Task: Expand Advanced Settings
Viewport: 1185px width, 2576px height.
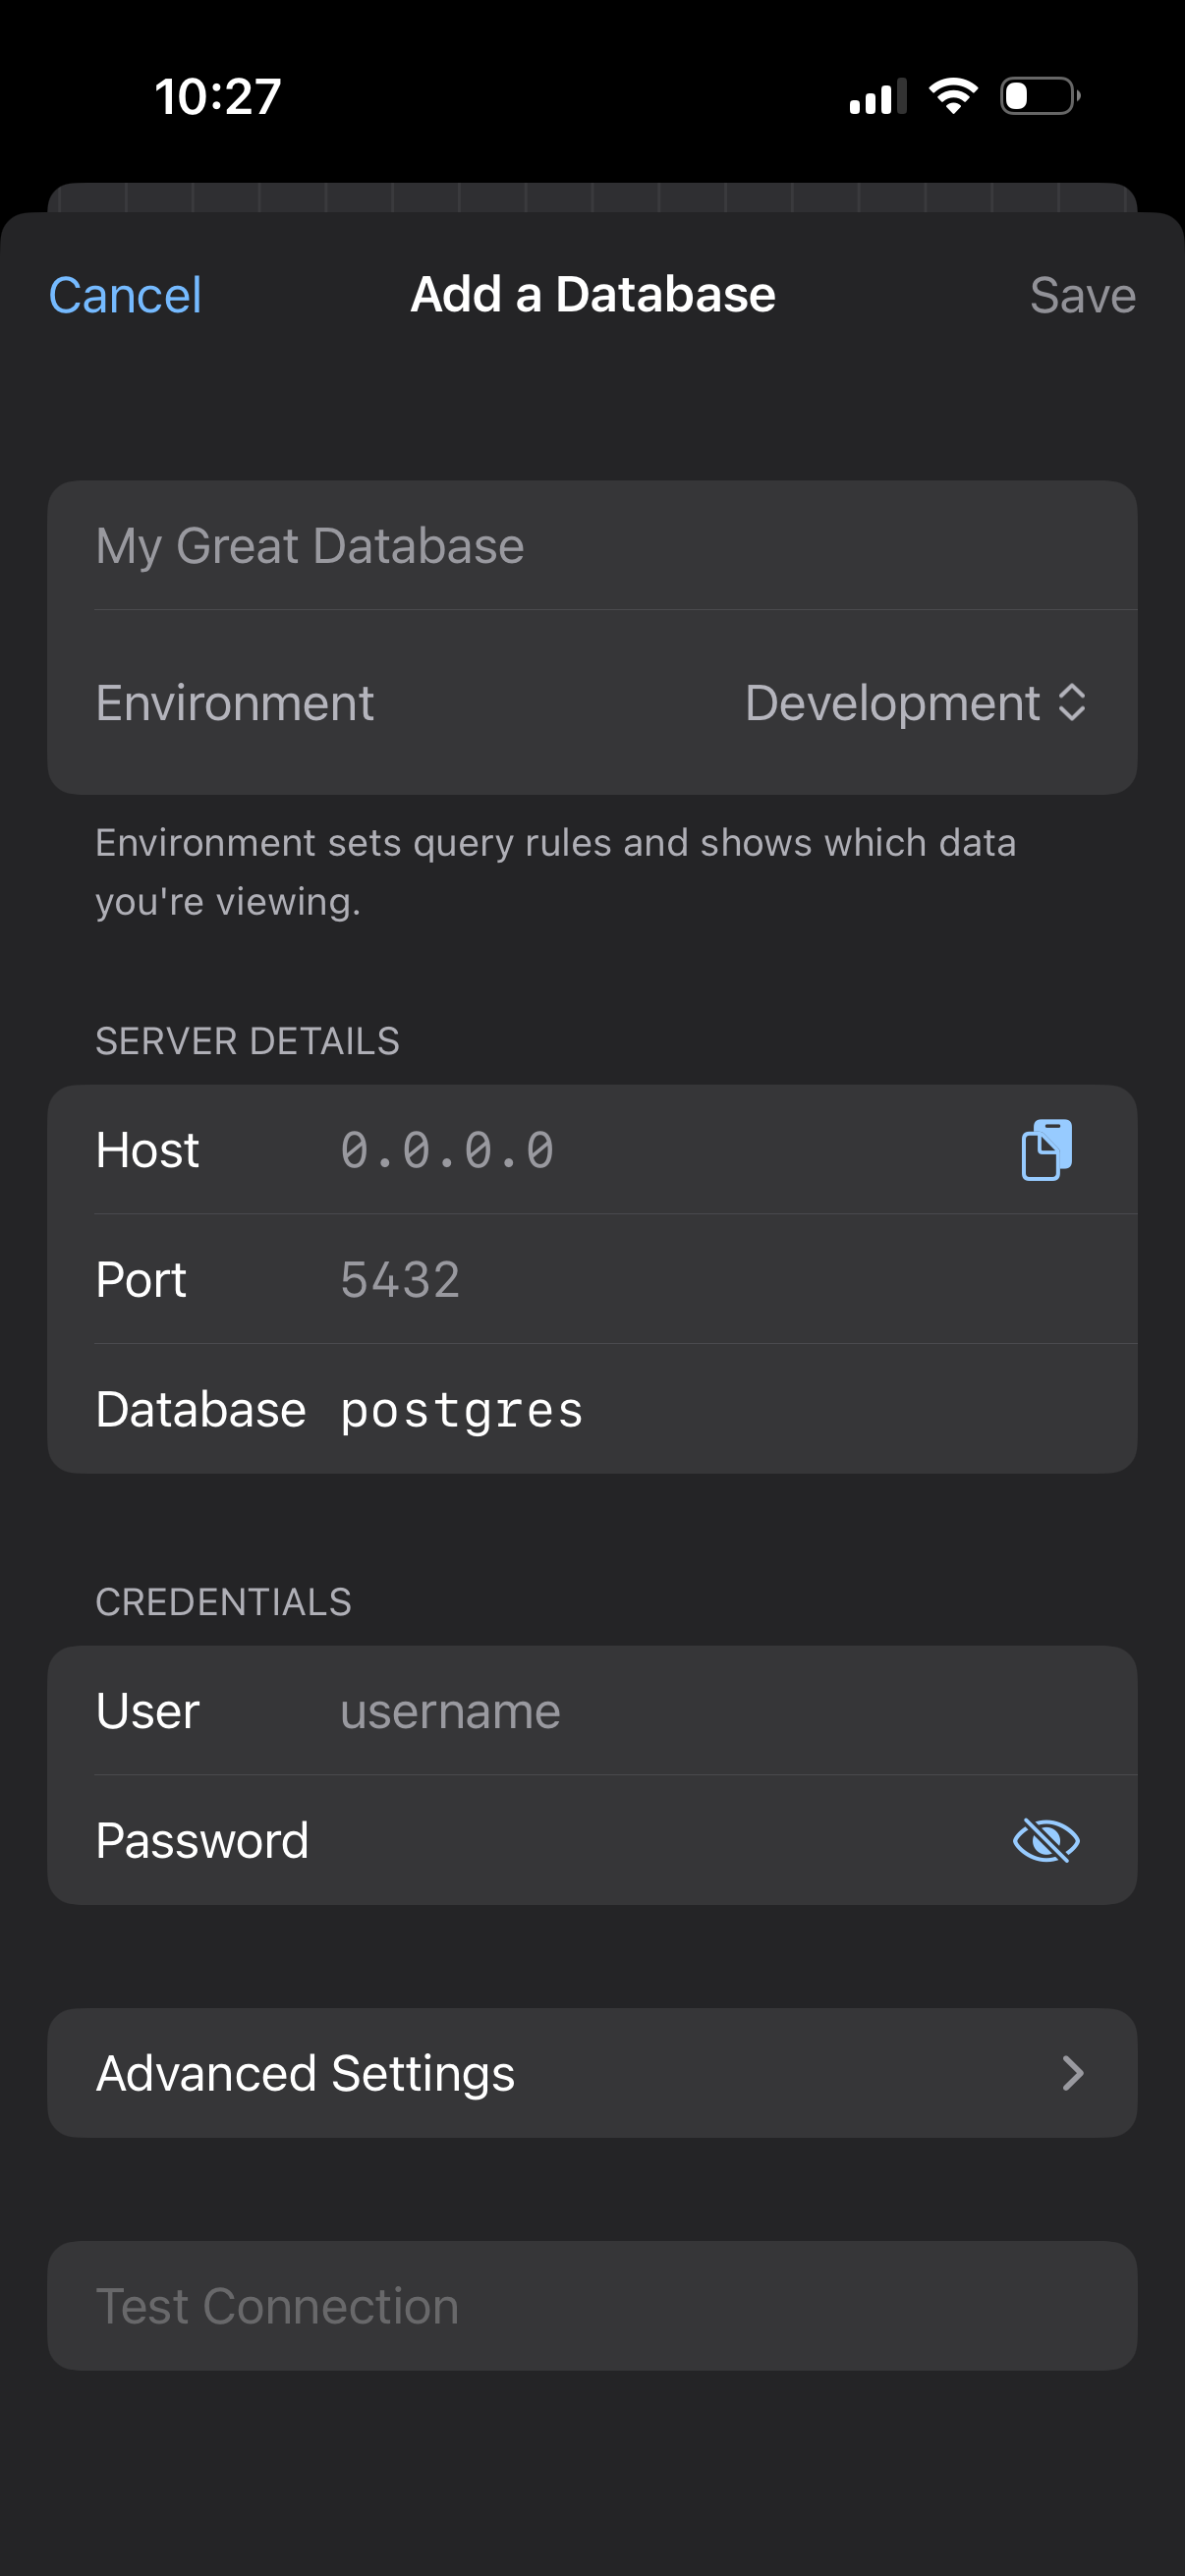Action: pyautogui.click(x=592, y=2074)
